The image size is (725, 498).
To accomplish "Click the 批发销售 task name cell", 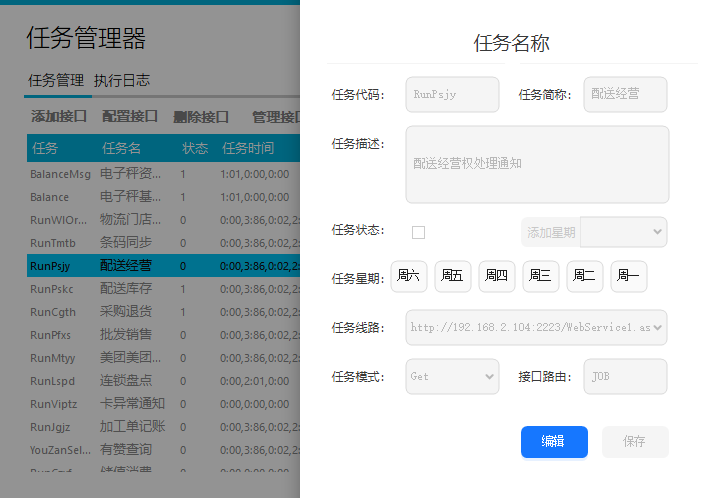I will click(126, 335).
